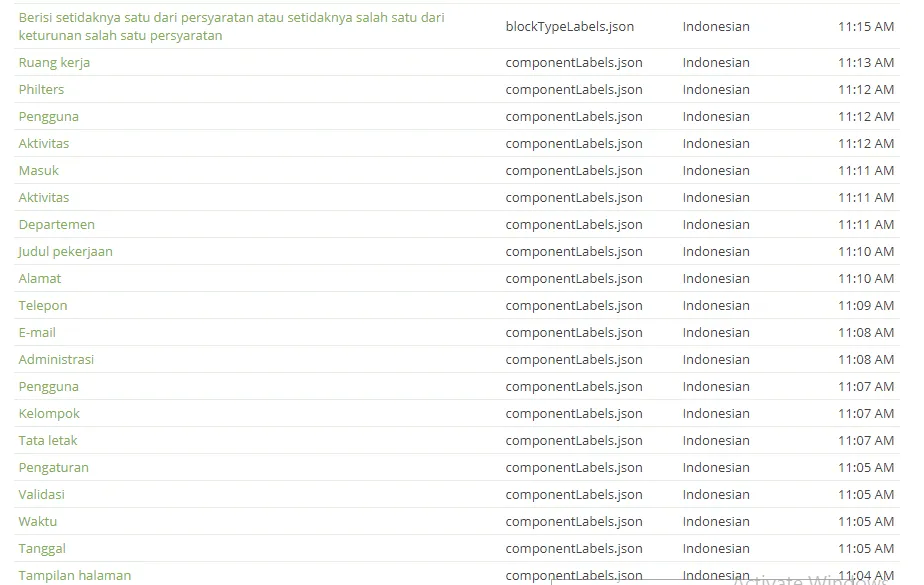
Task: Select componentLabels.json in the Kelompok row
Action: [x=574, y=414]
